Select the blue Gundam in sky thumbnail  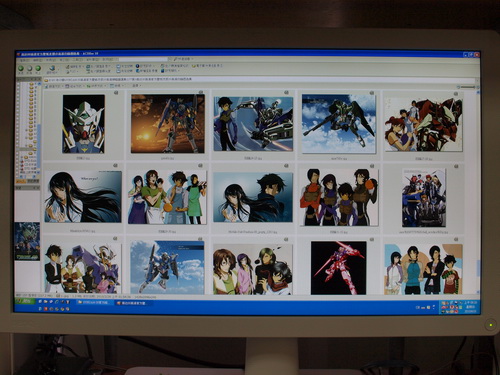tap(167, 268)
